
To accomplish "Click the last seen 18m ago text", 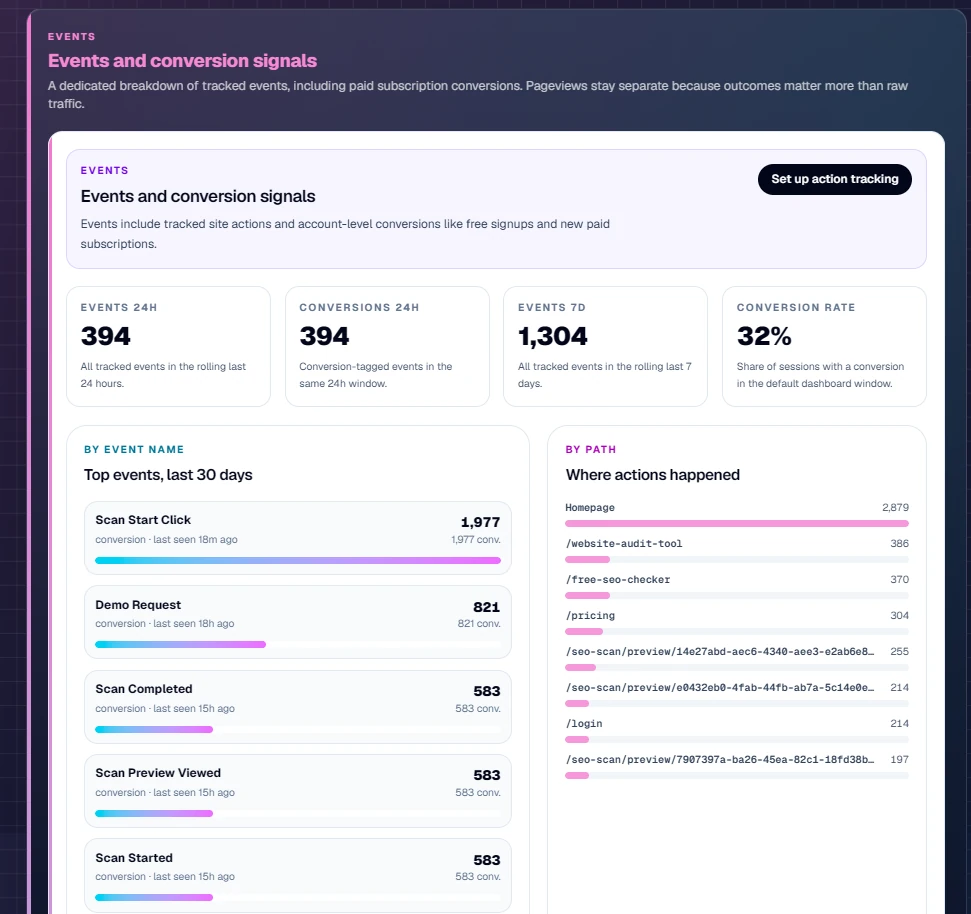I will click(195, 539).
